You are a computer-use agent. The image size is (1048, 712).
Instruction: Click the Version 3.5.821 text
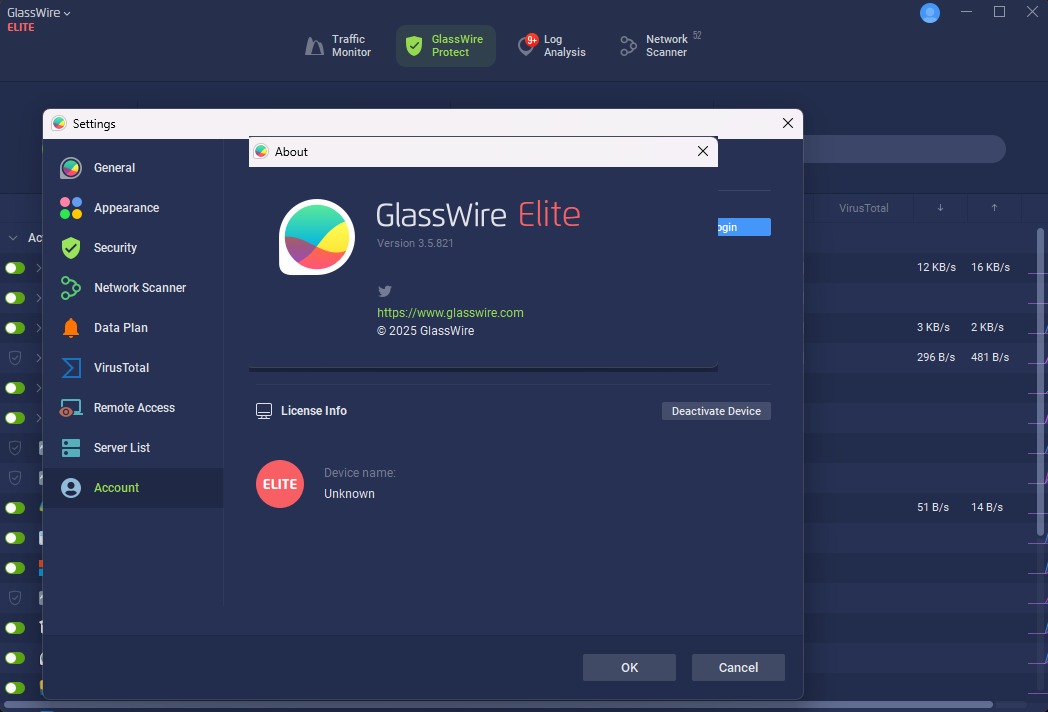415,243
